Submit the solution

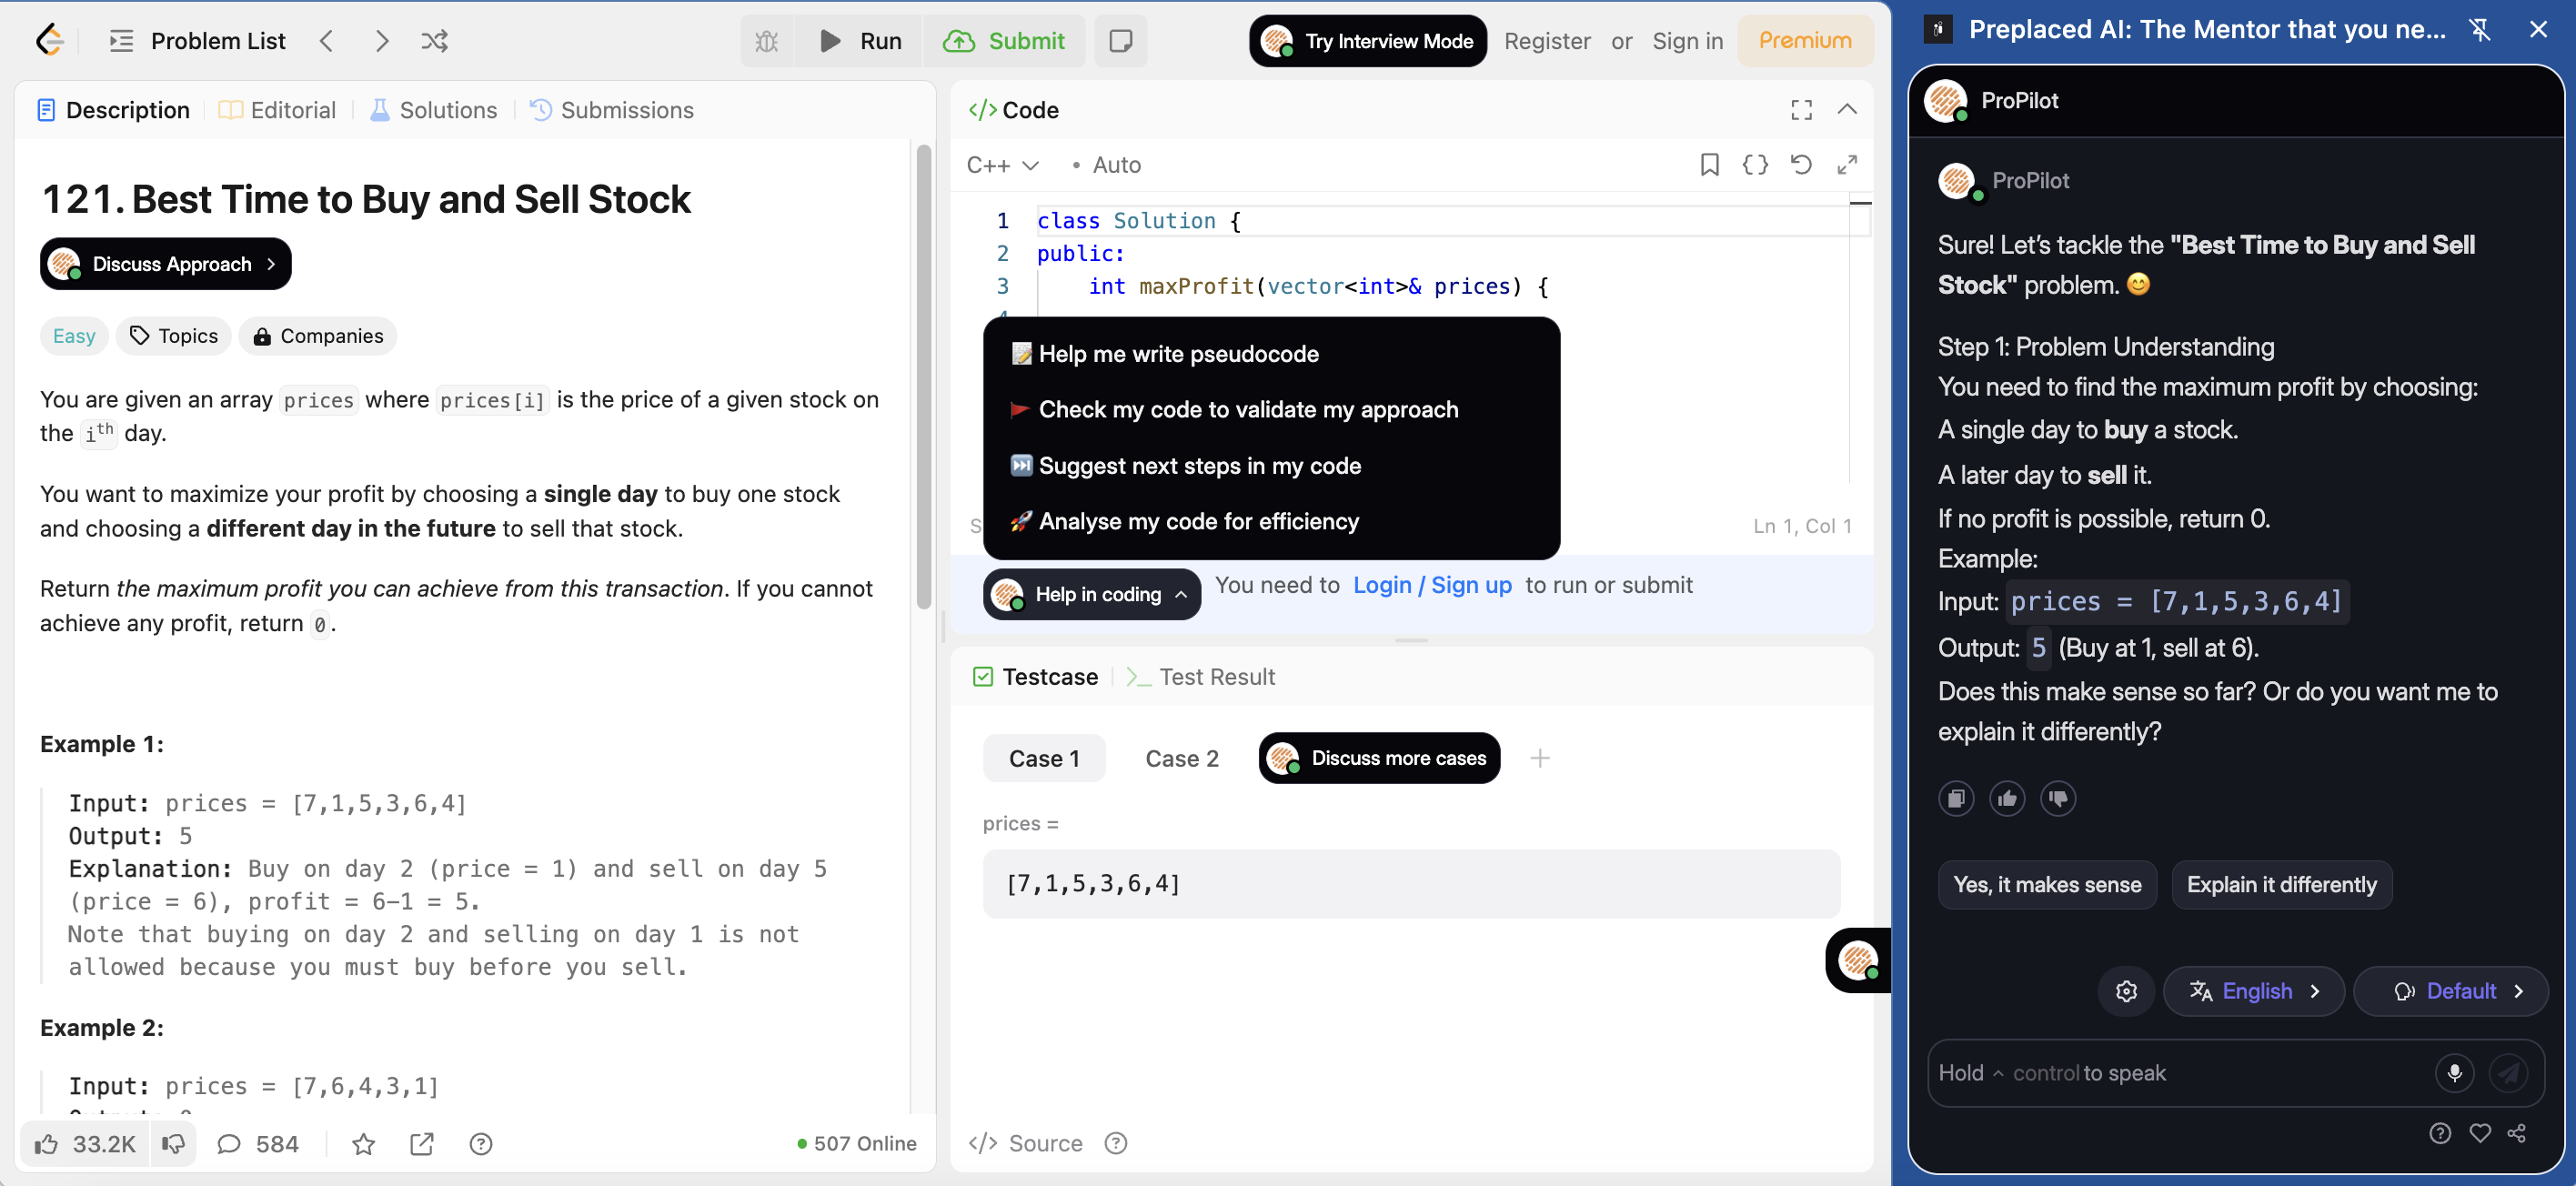(x=1003, y=41)
